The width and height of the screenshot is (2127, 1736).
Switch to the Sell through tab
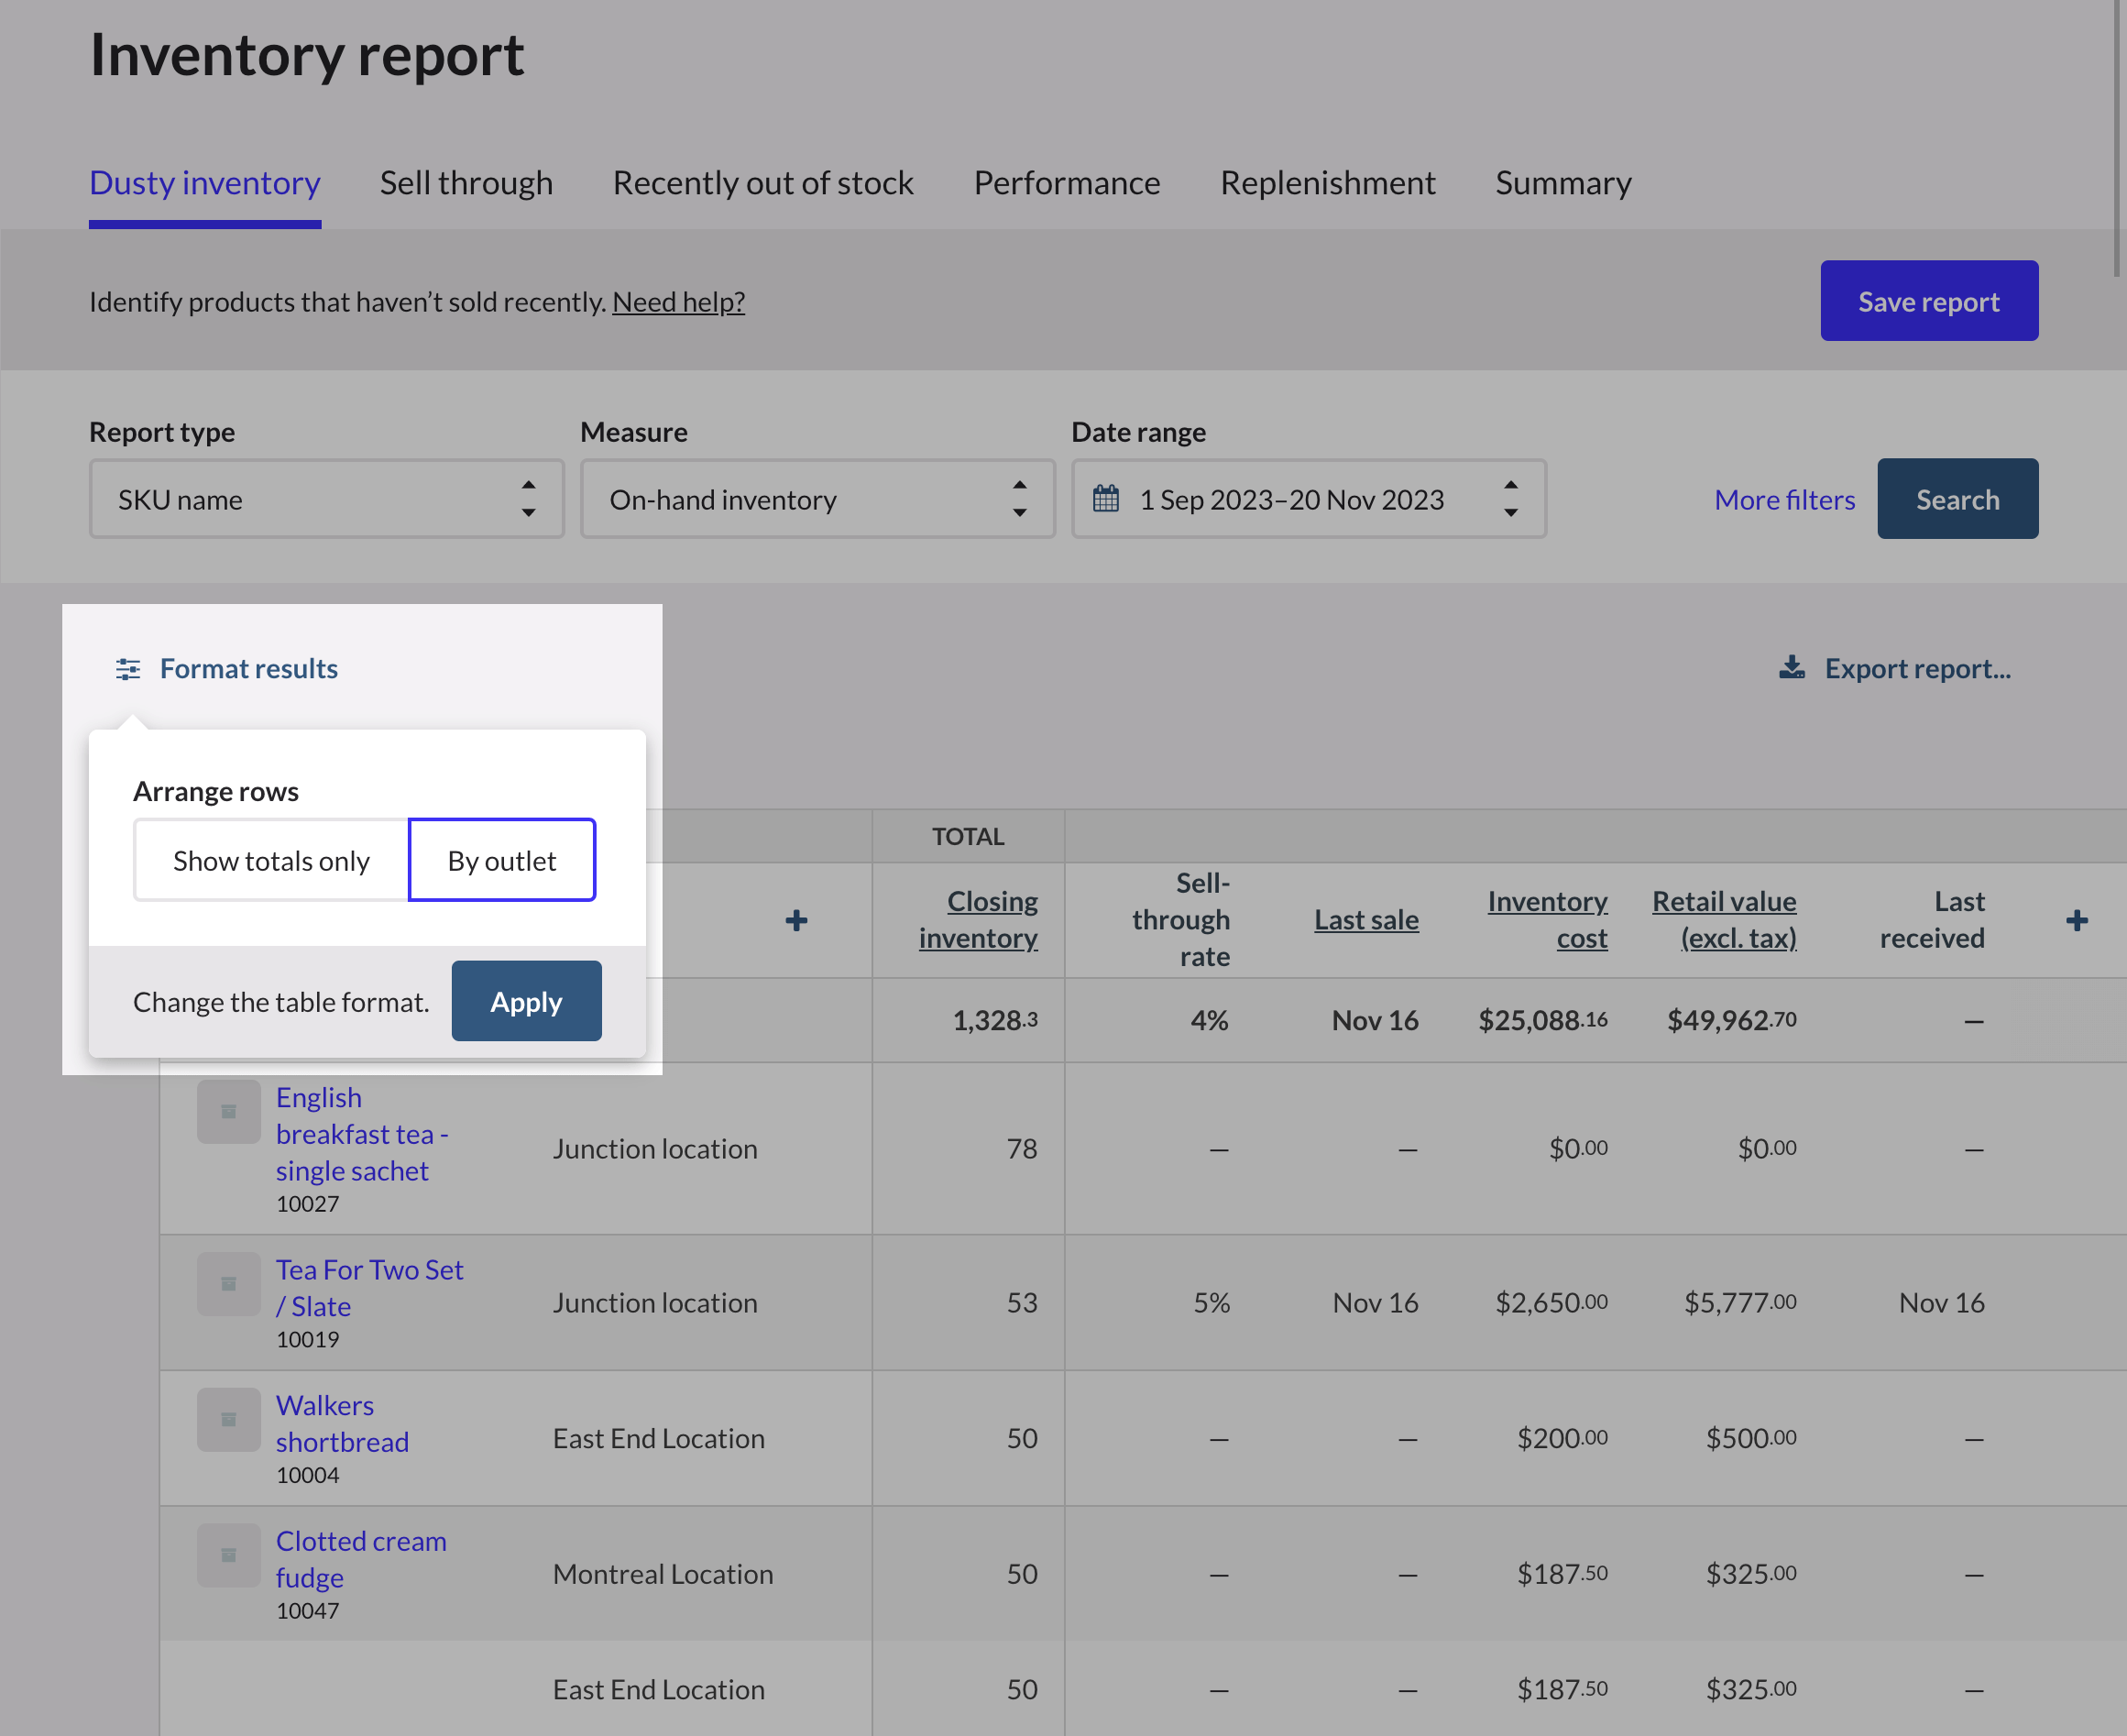[x=466, y=183]
